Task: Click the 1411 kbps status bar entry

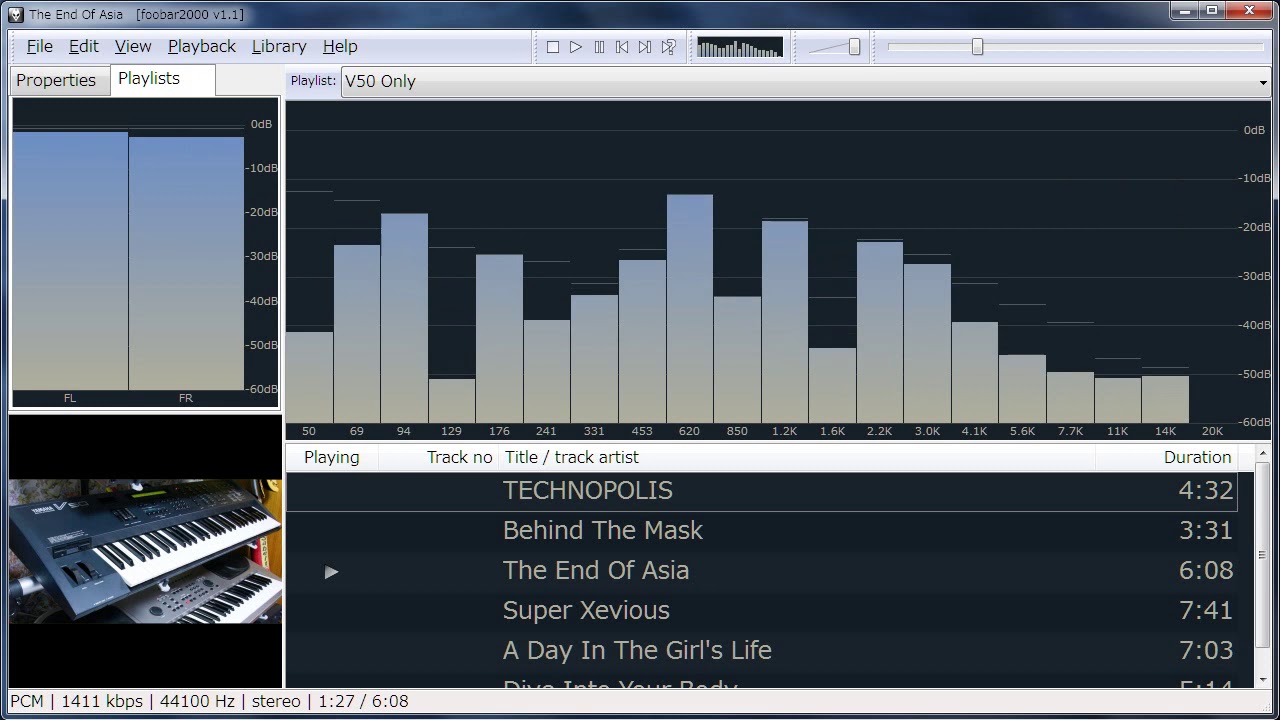Action: [x=102, y=701]
